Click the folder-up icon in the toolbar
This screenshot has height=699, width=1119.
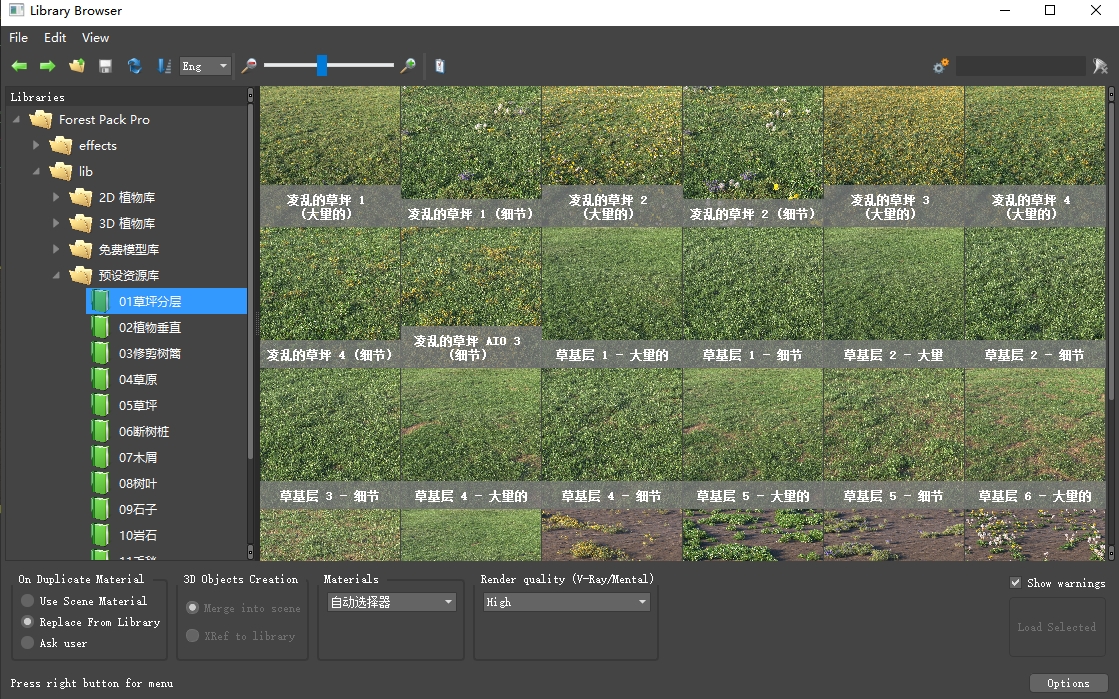tap(76, 66)
